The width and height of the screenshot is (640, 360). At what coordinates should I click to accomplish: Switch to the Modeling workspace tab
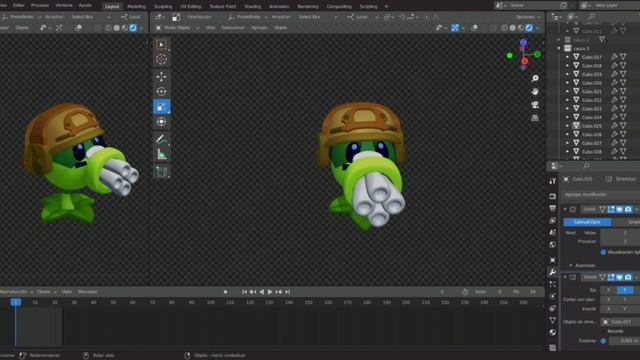pos(136,7)
